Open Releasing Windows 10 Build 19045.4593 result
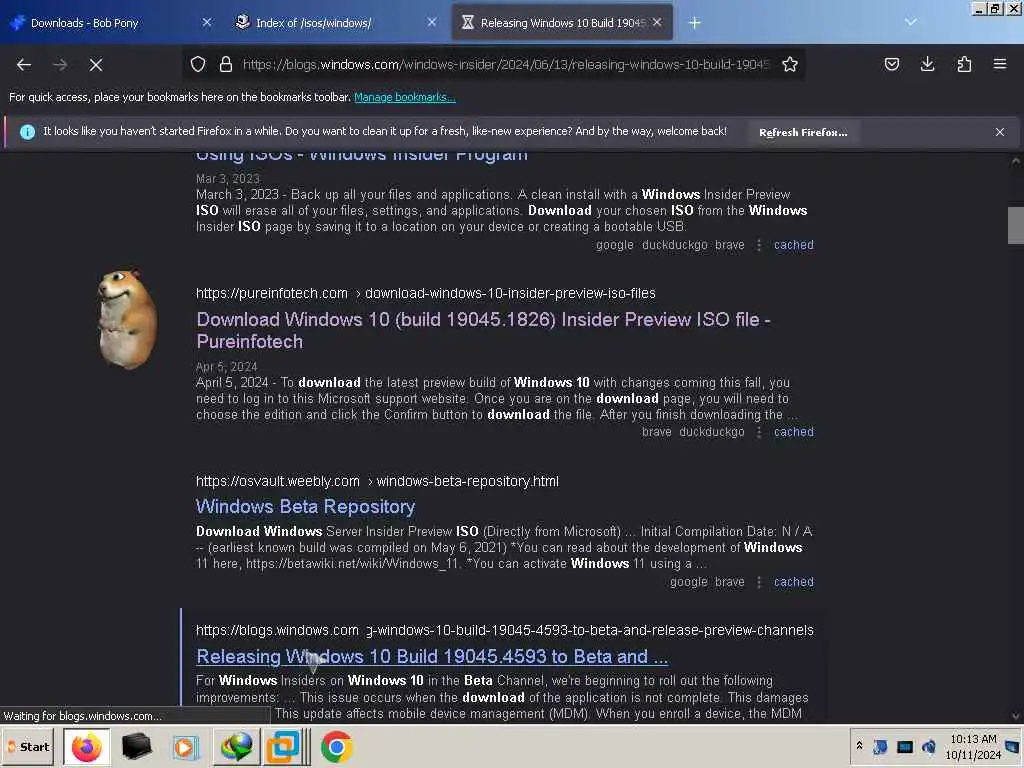Viewport: 1024px width, 768px height. coord(432,656)
